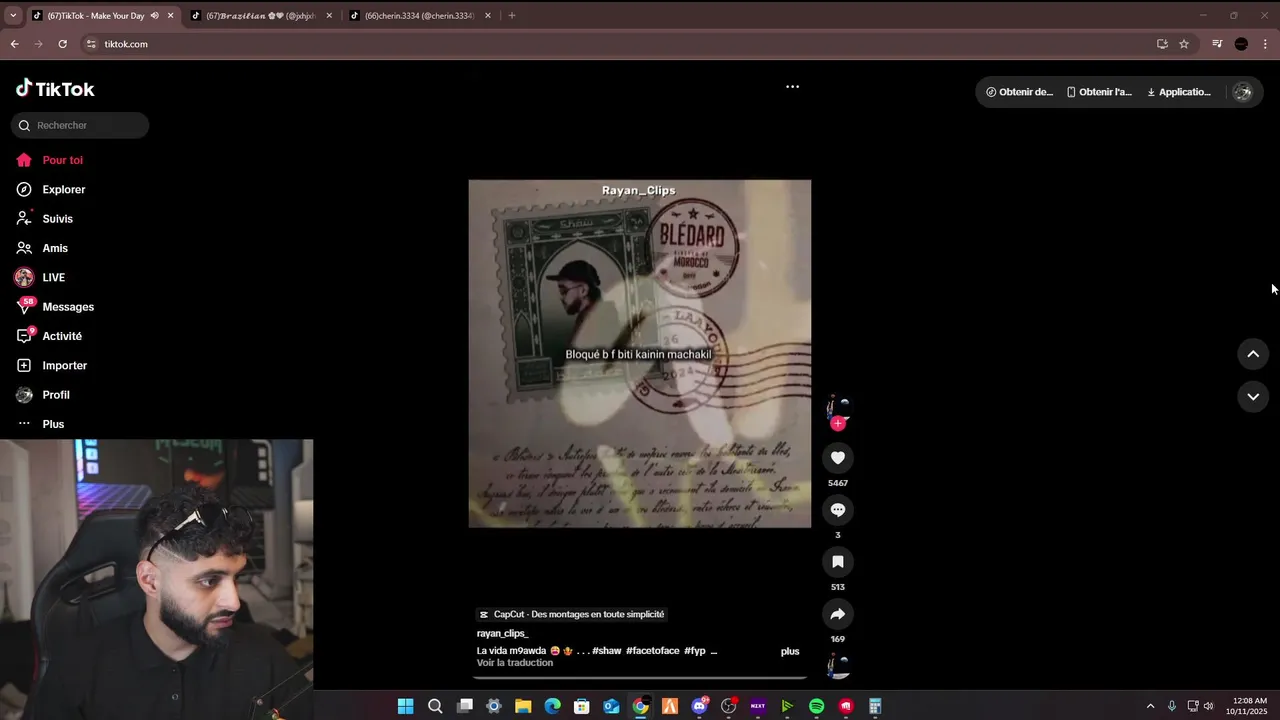Go to the previous video with up arrow
Viewport: 1280px width, 720px height.
coord(1253,354)
